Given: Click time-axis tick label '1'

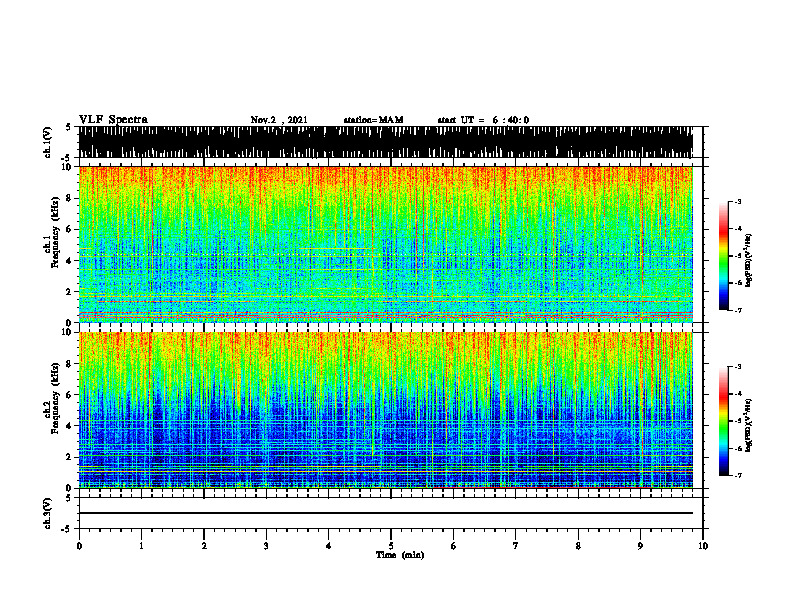Looking at the screenshot, I should [141, 546].
